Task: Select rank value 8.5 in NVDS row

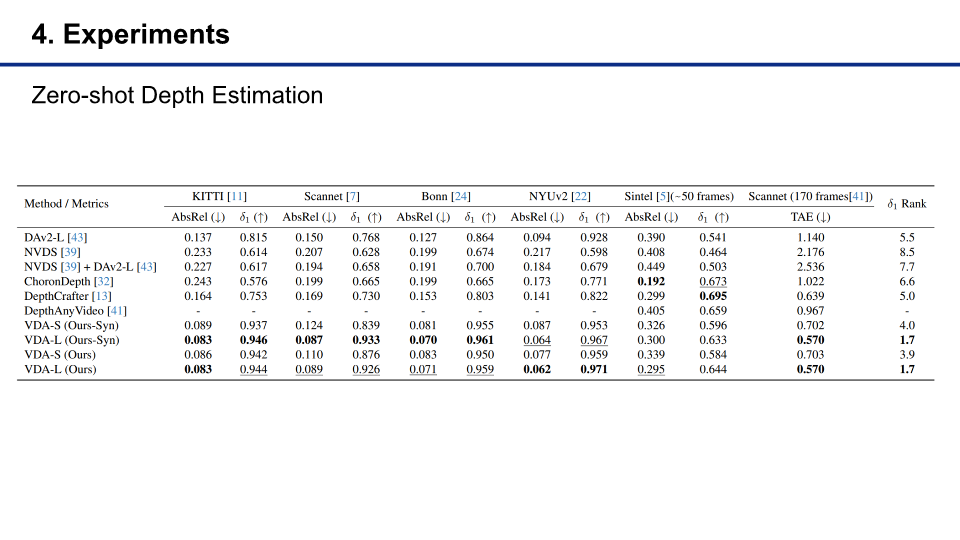Action: pyautogui.click(x=907, y=252)
